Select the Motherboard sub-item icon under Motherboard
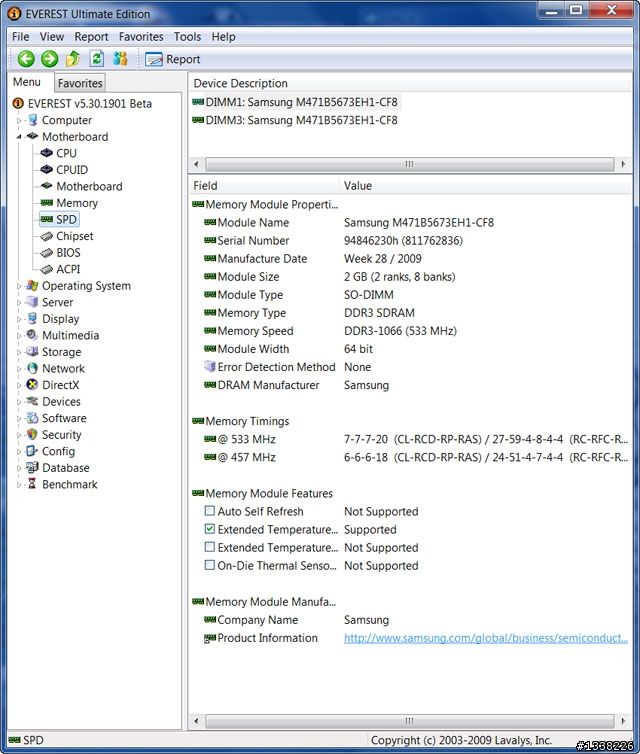640x754 pixels. coord(47,186)
